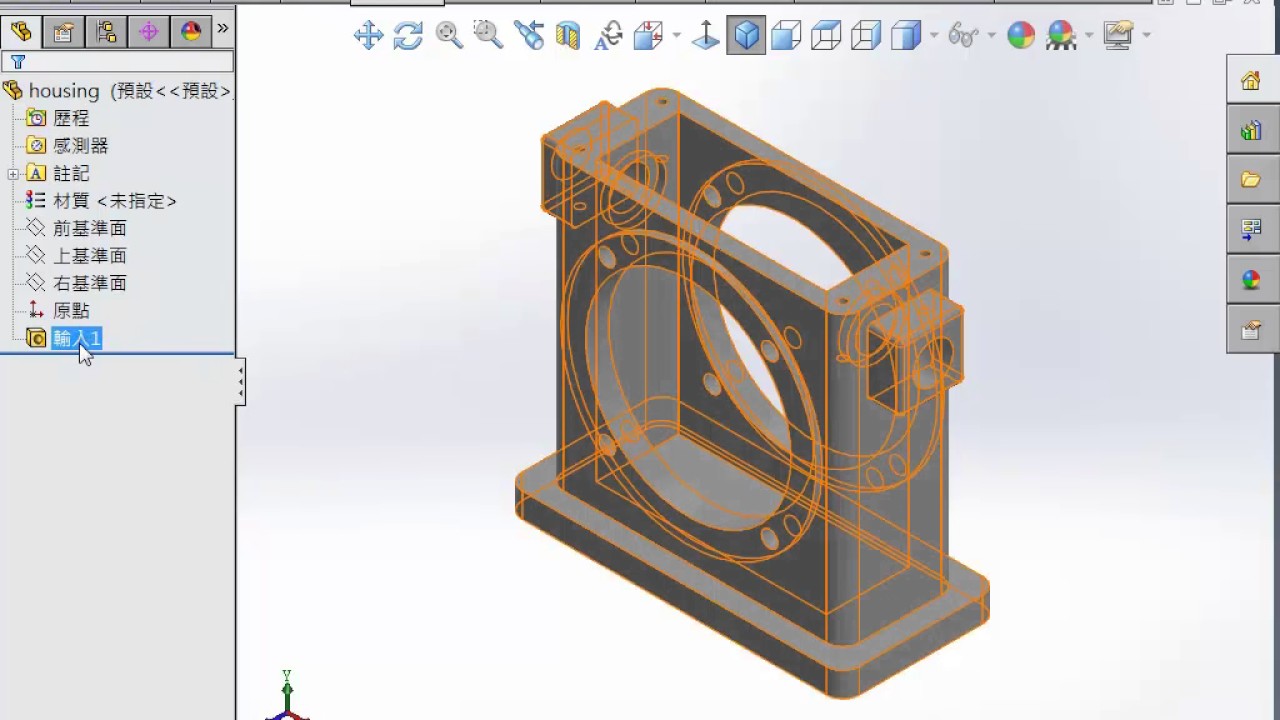Click the housing 3D model in the viewport
This screenshot has width=1280, height=720.
[x=752, y=392]
